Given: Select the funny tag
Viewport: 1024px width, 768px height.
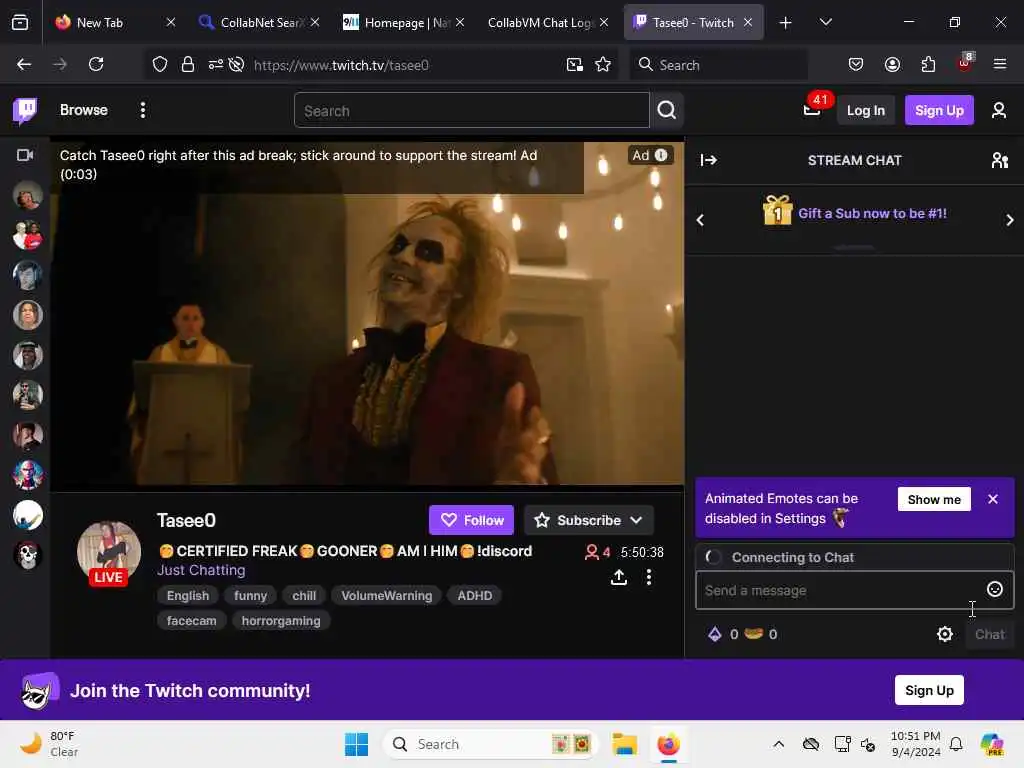Looking at the screenshot, I should [250, 596].
